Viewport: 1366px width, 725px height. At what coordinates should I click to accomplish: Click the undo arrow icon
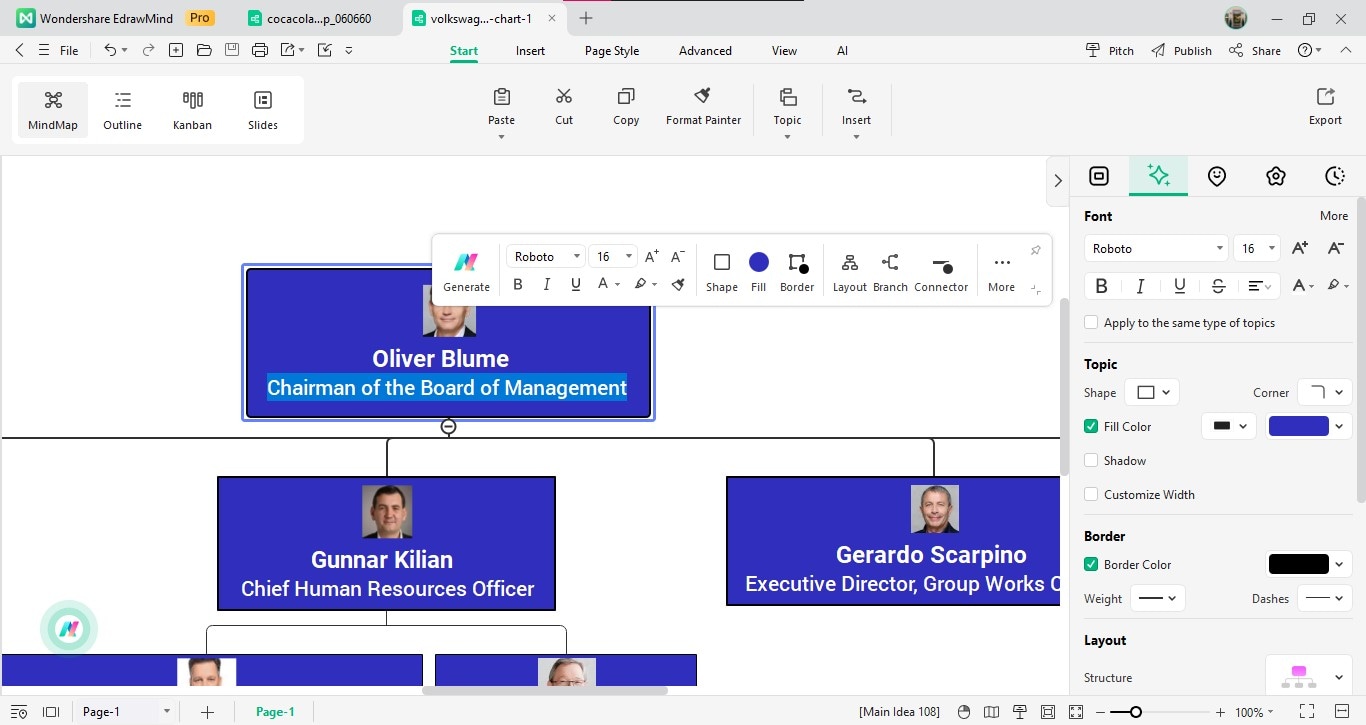point(110,50)
